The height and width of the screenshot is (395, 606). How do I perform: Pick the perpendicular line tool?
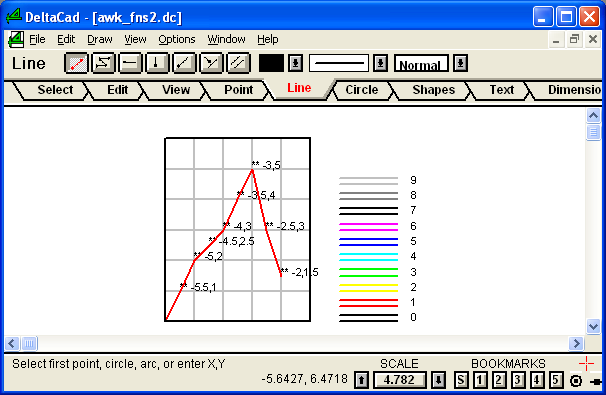pyautogui.click(x=211, y=63)
